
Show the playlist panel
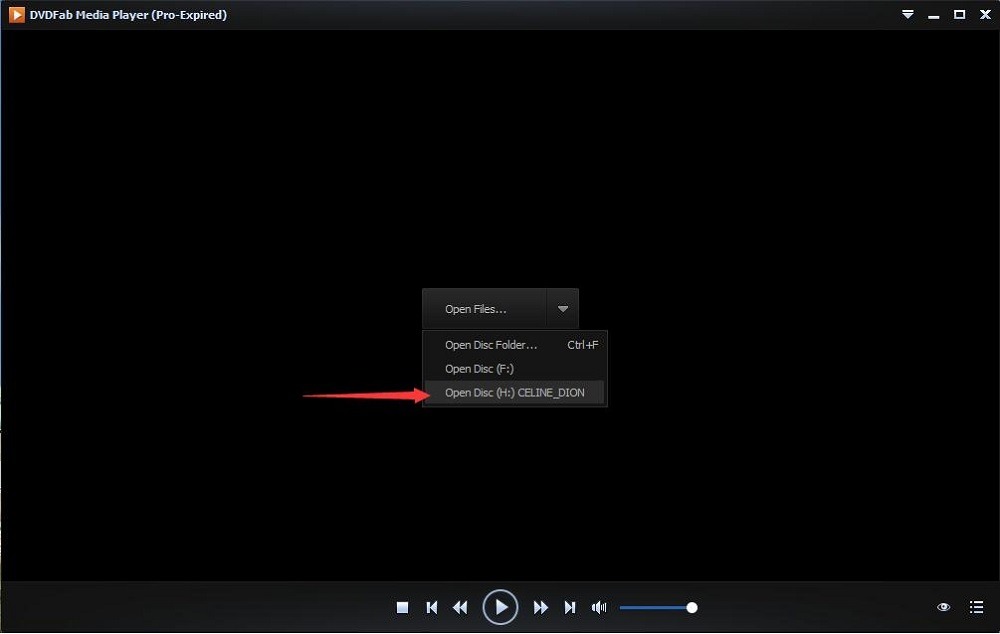(x=976, y=607)
